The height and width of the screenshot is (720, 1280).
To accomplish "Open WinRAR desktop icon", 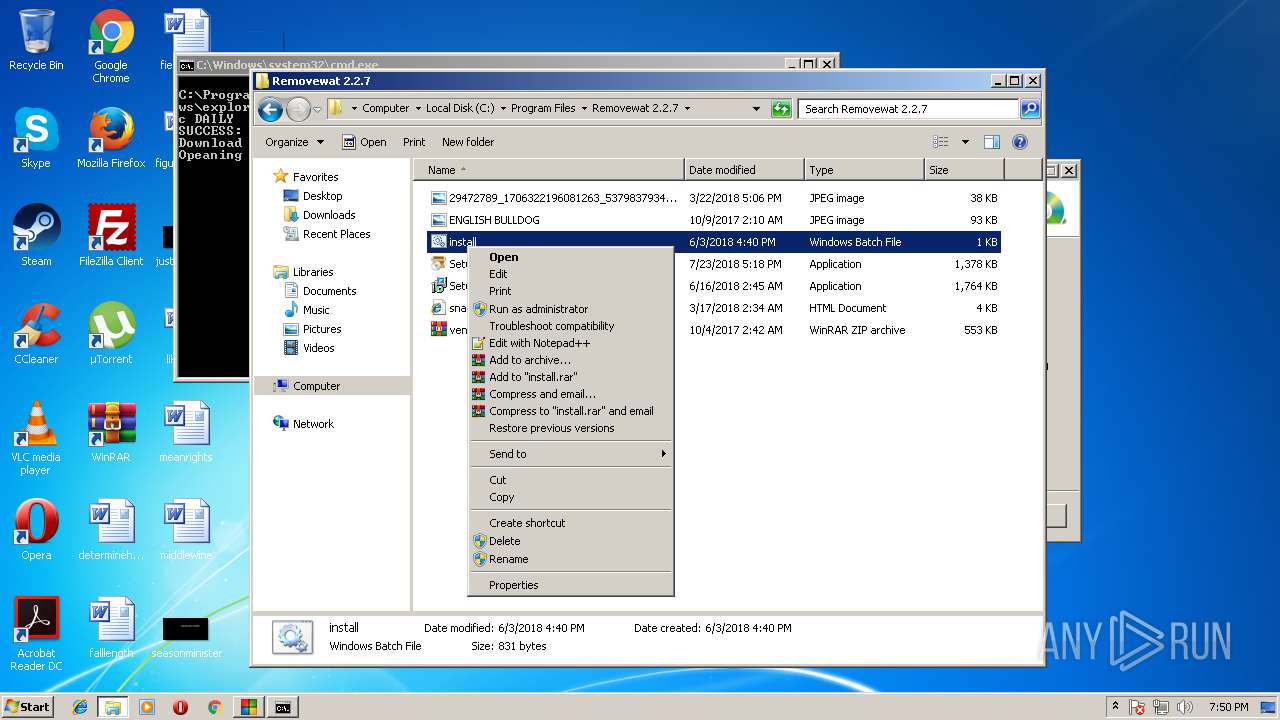I will click(x=111, y=432).
